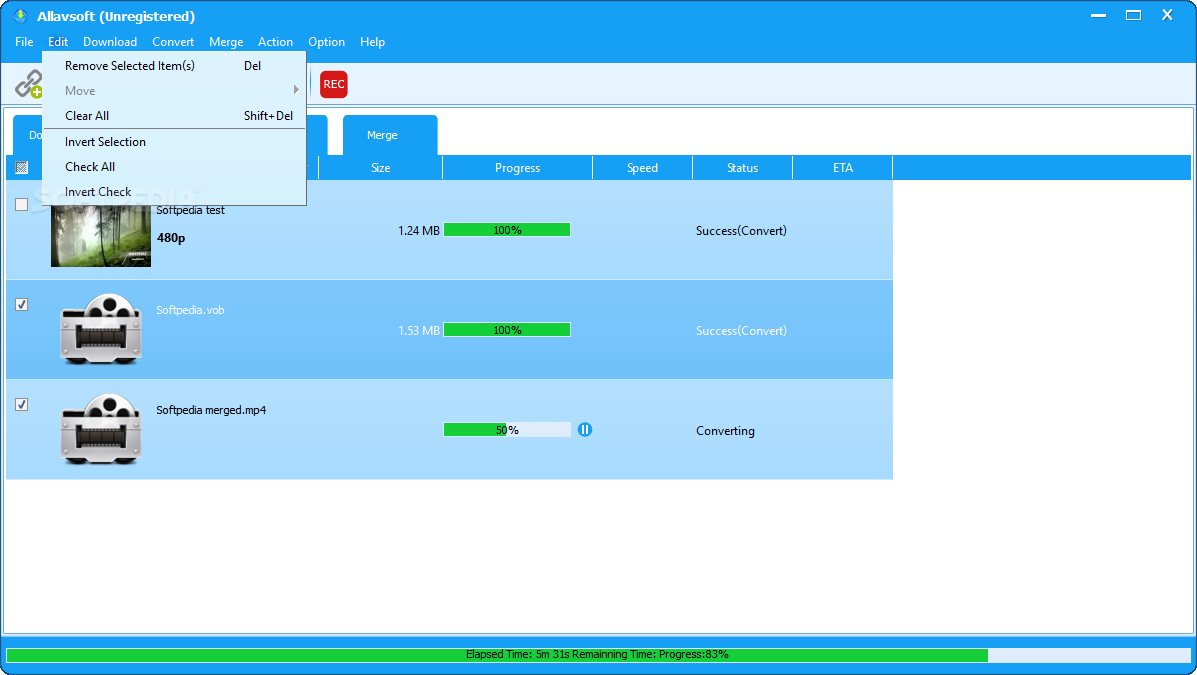
Task: Click the add download URL icon
Action: coord(27,84)
